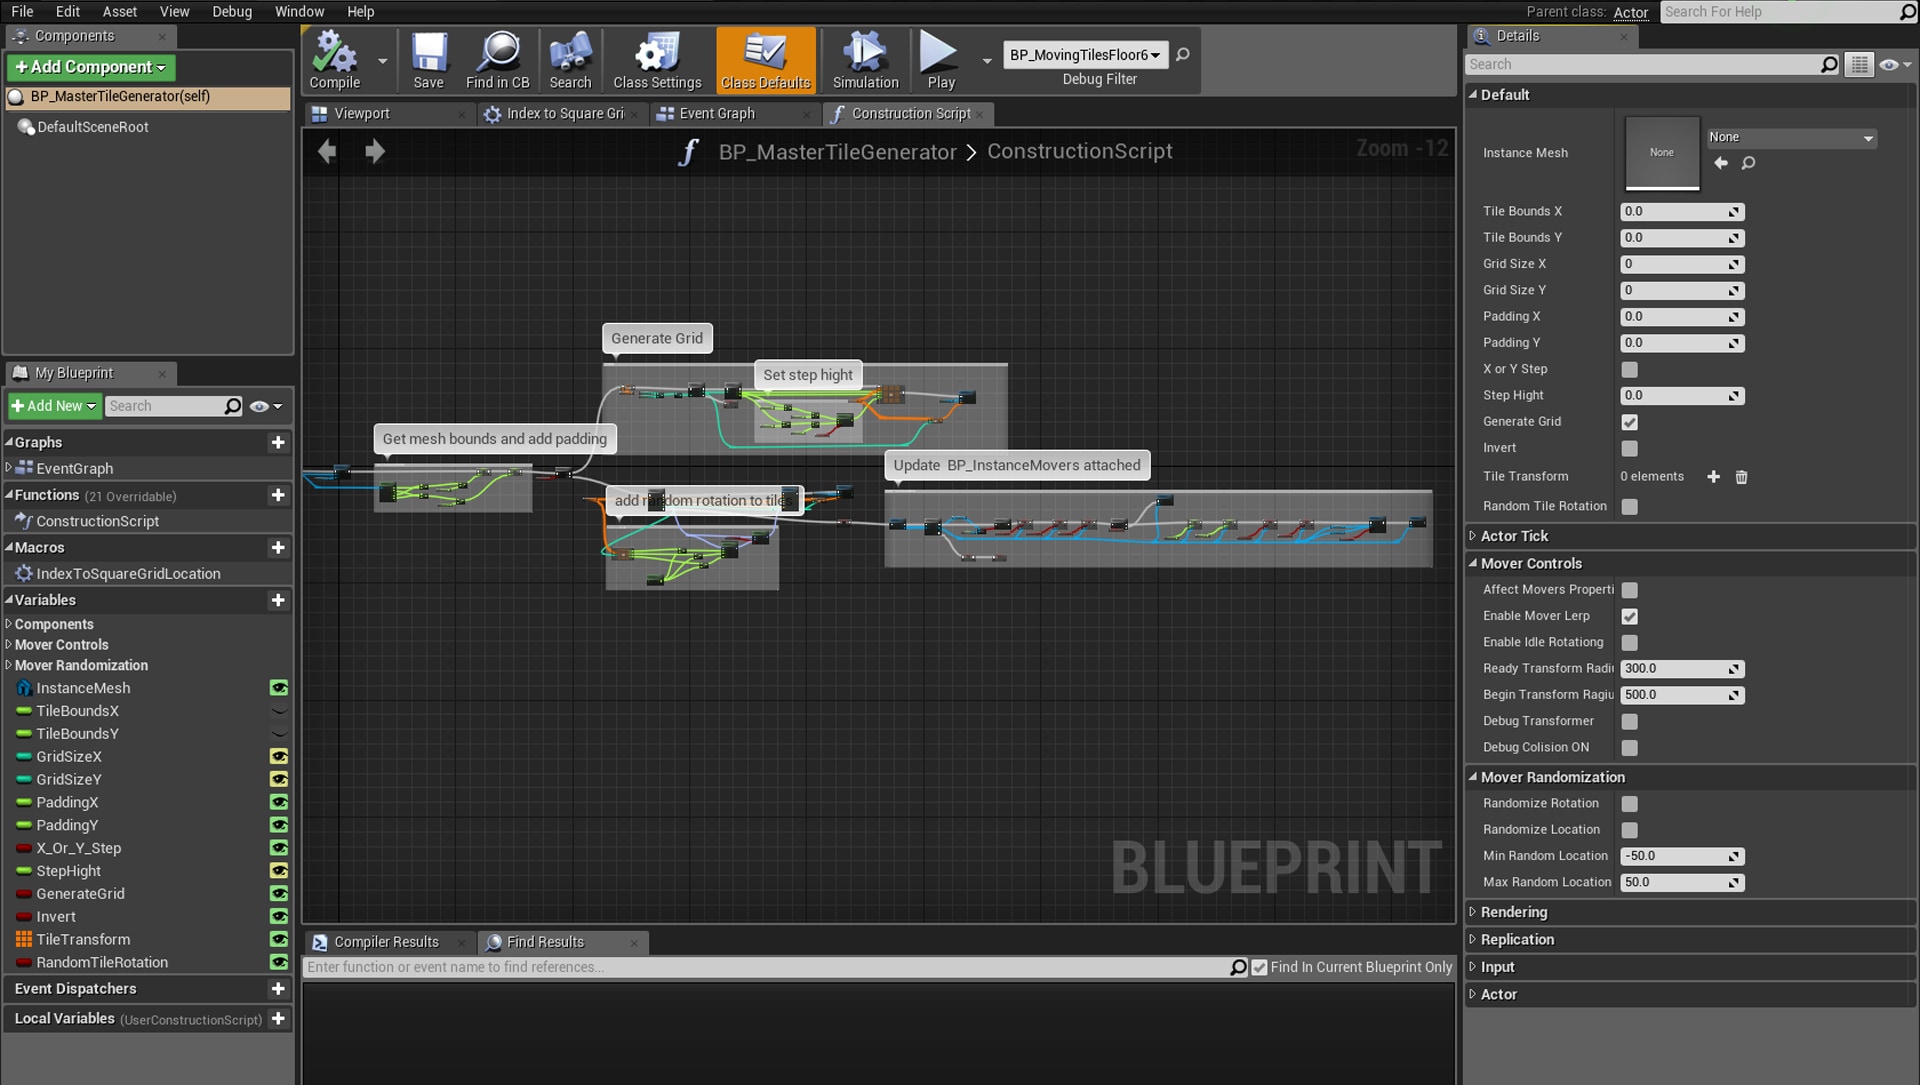1920x1085 pixels.
Task: Click the Add Component button
Action: pyautogui.click(x=90, y=67)
